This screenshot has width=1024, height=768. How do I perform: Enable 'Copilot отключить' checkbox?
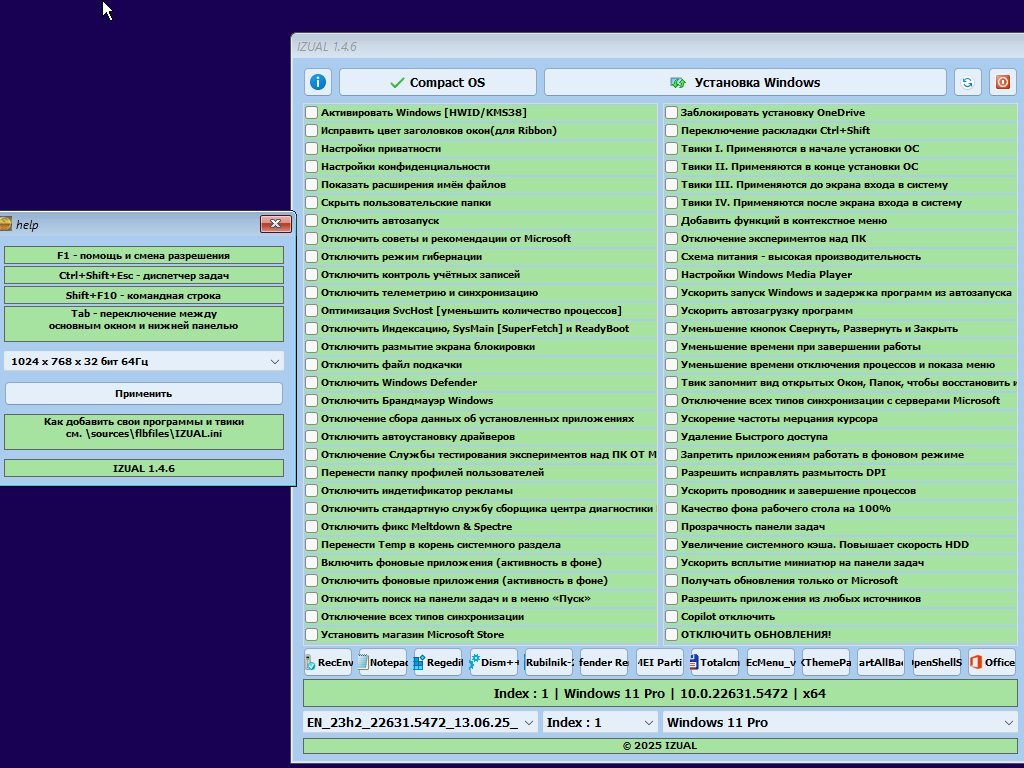671,616
